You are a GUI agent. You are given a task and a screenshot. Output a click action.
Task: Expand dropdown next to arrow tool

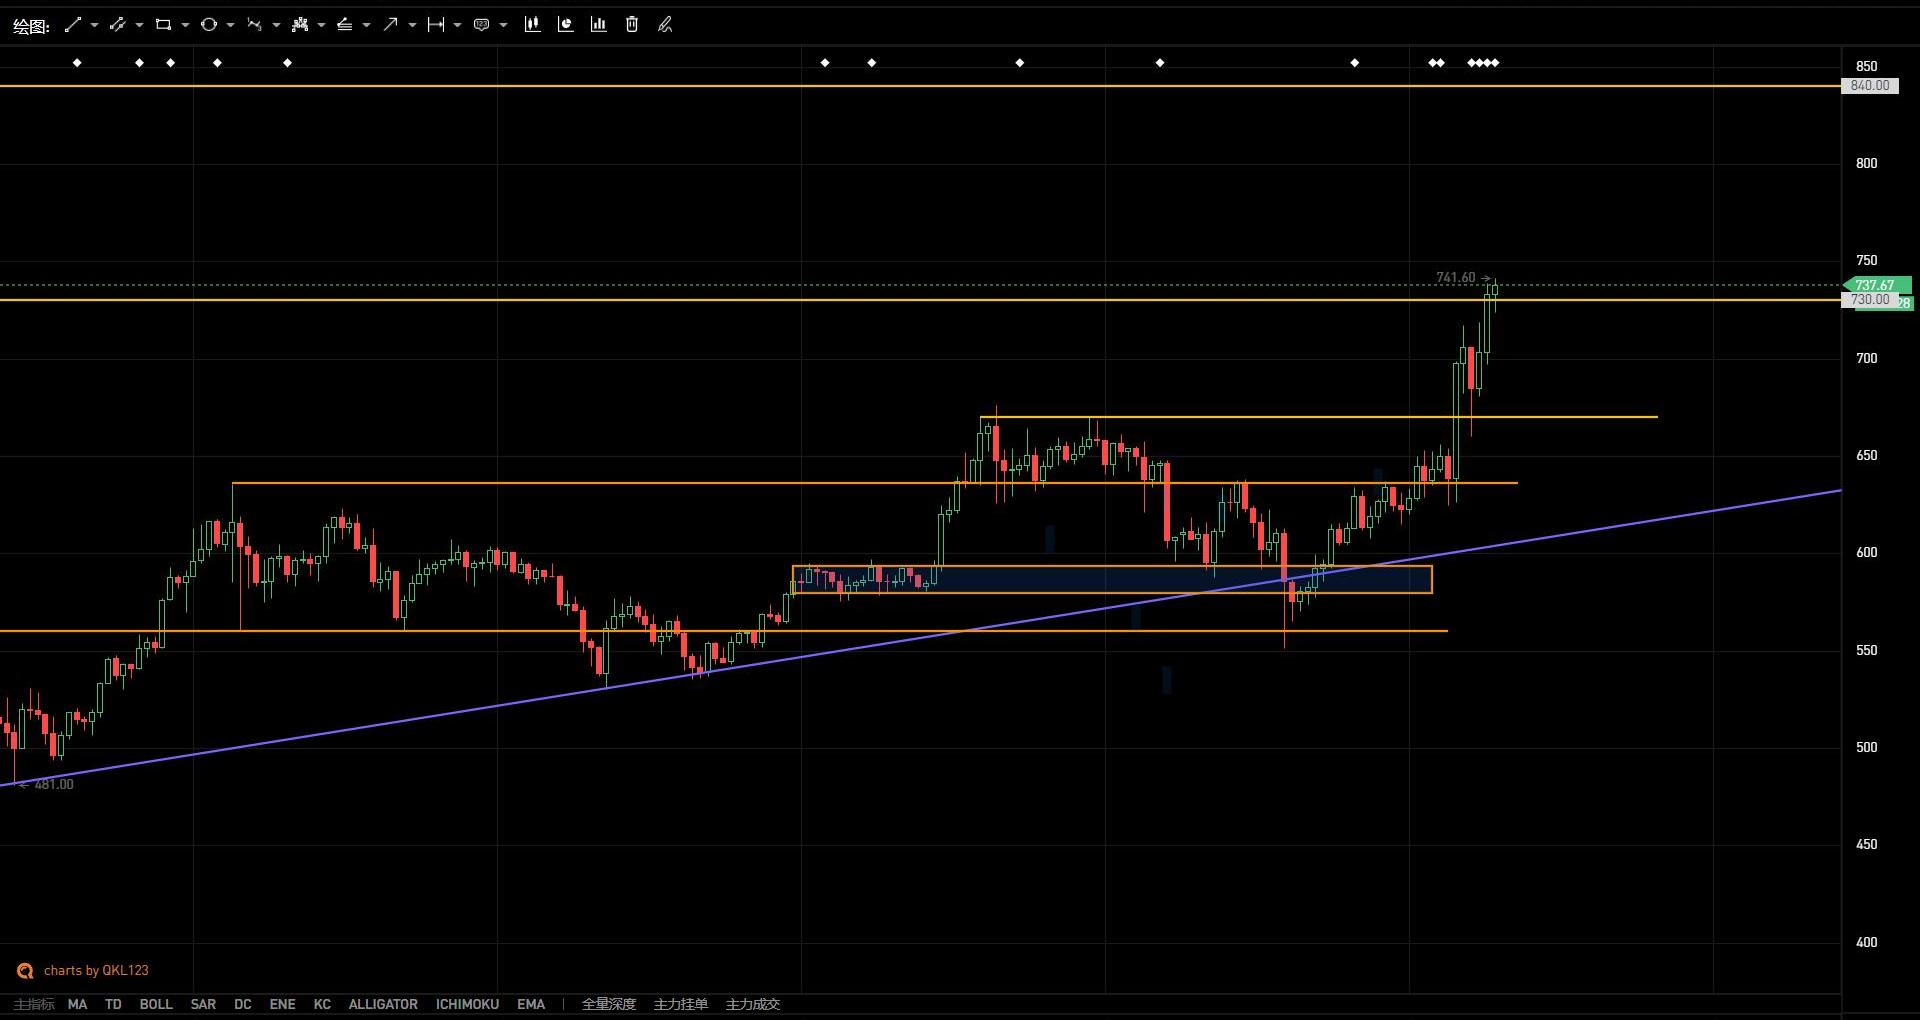[x=412, y=25]
